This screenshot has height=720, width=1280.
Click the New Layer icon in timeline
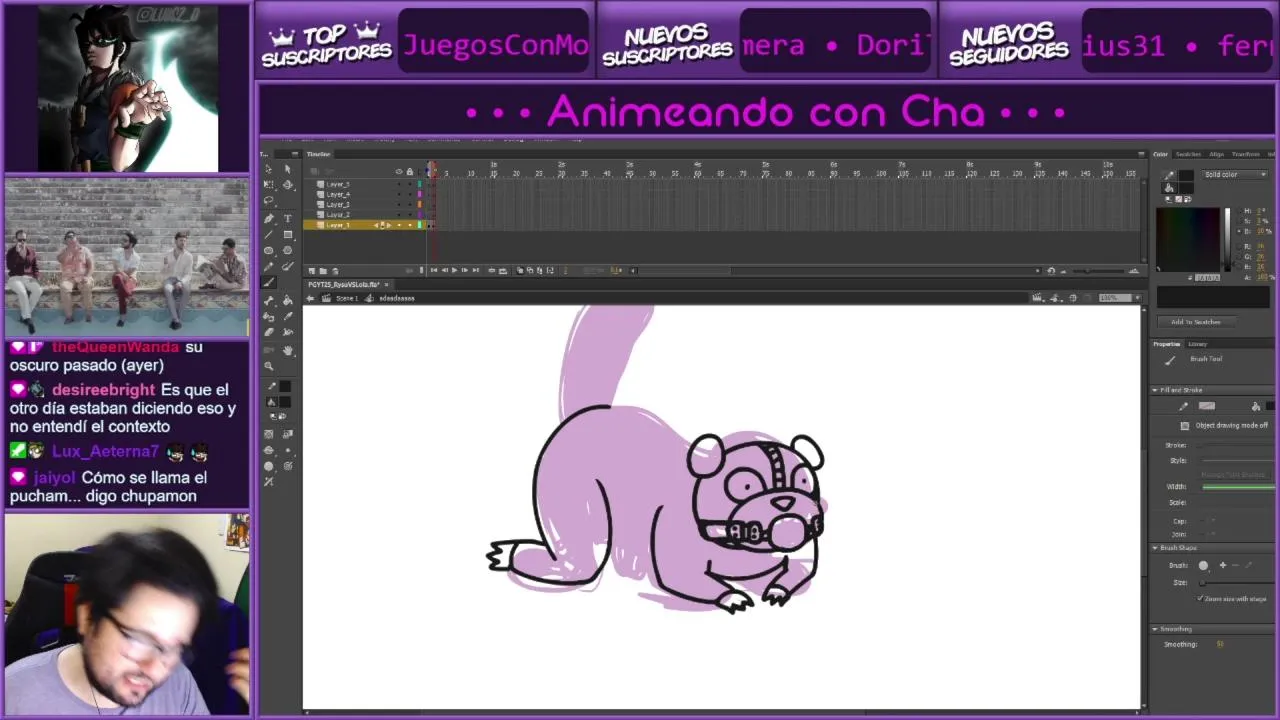(311, 271)
